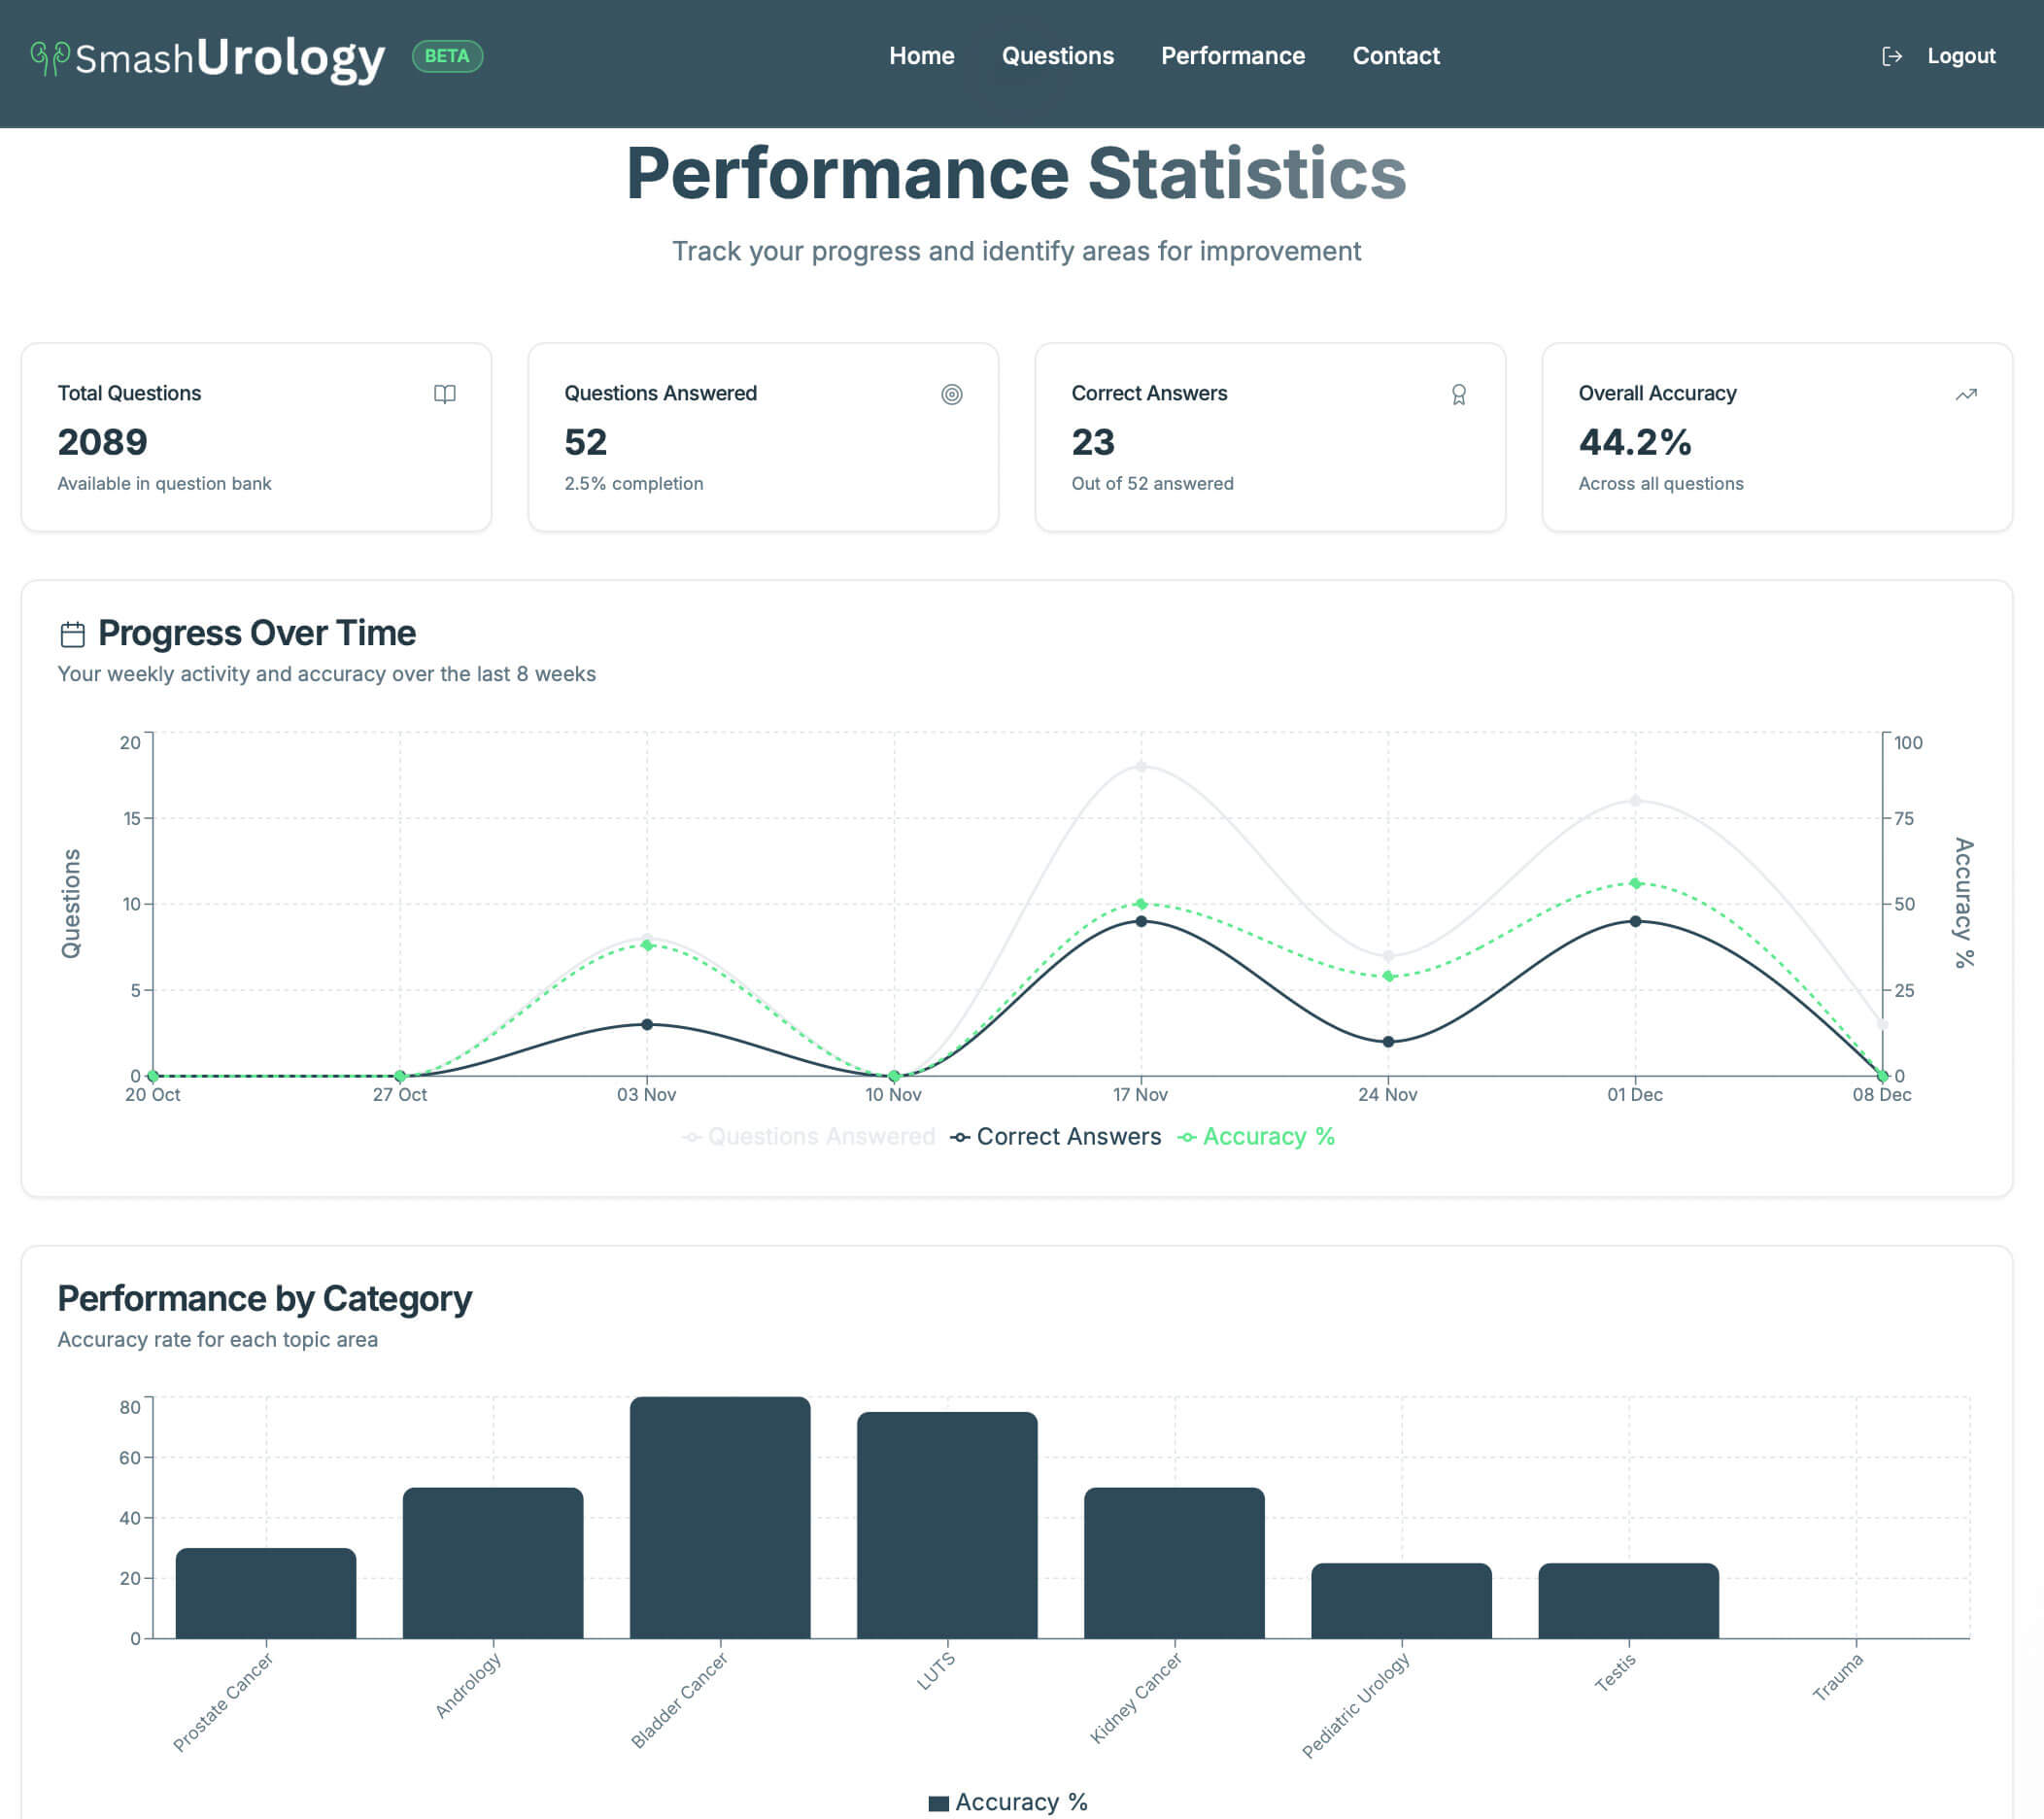Click the calendar icon beside Progress Over Time
2044x1819 pixels.
[x=72, y=634]
